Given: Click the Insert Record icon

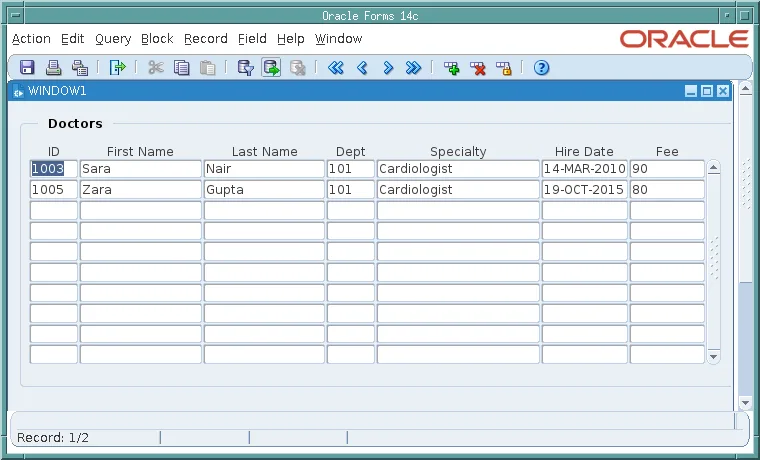Looking at the screenshot, I should [x=452, y=67].
